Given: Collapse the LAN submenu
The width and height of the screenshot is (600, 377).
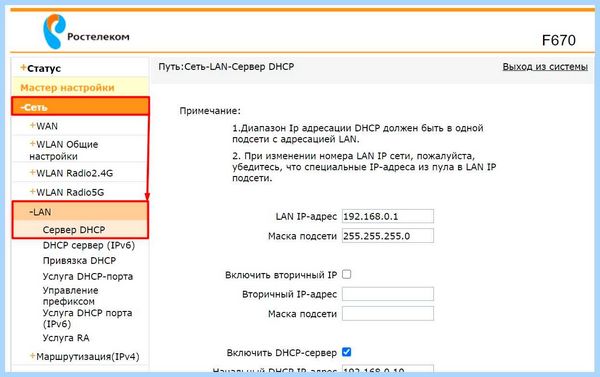Looking at the screenshot, I should click(80, 212).
